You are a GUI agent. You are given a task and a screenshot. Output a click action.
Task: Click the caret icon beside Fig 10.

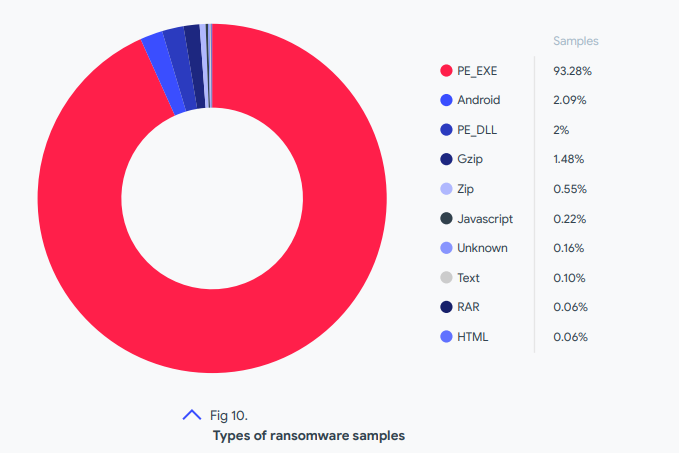tap(192, 415)
